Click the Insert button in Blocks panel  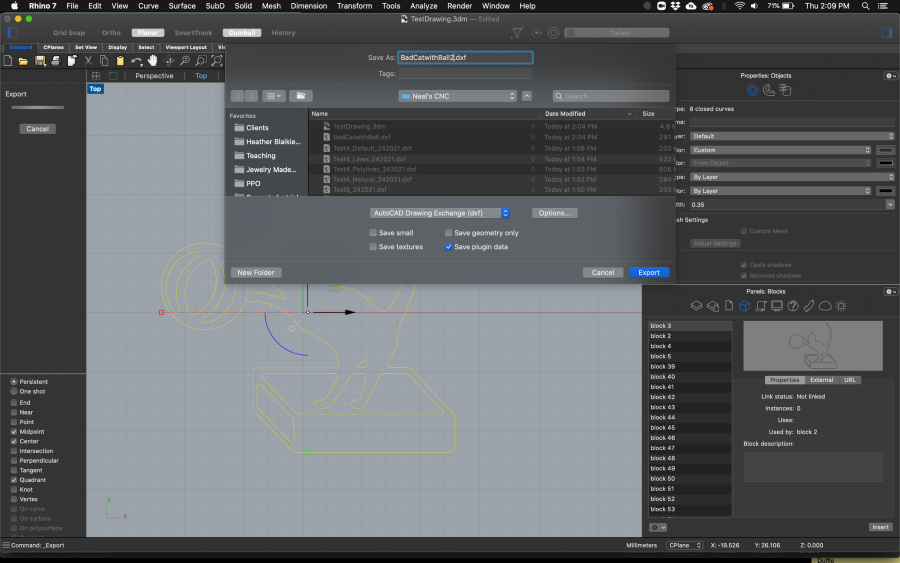[x=880, y=527]
